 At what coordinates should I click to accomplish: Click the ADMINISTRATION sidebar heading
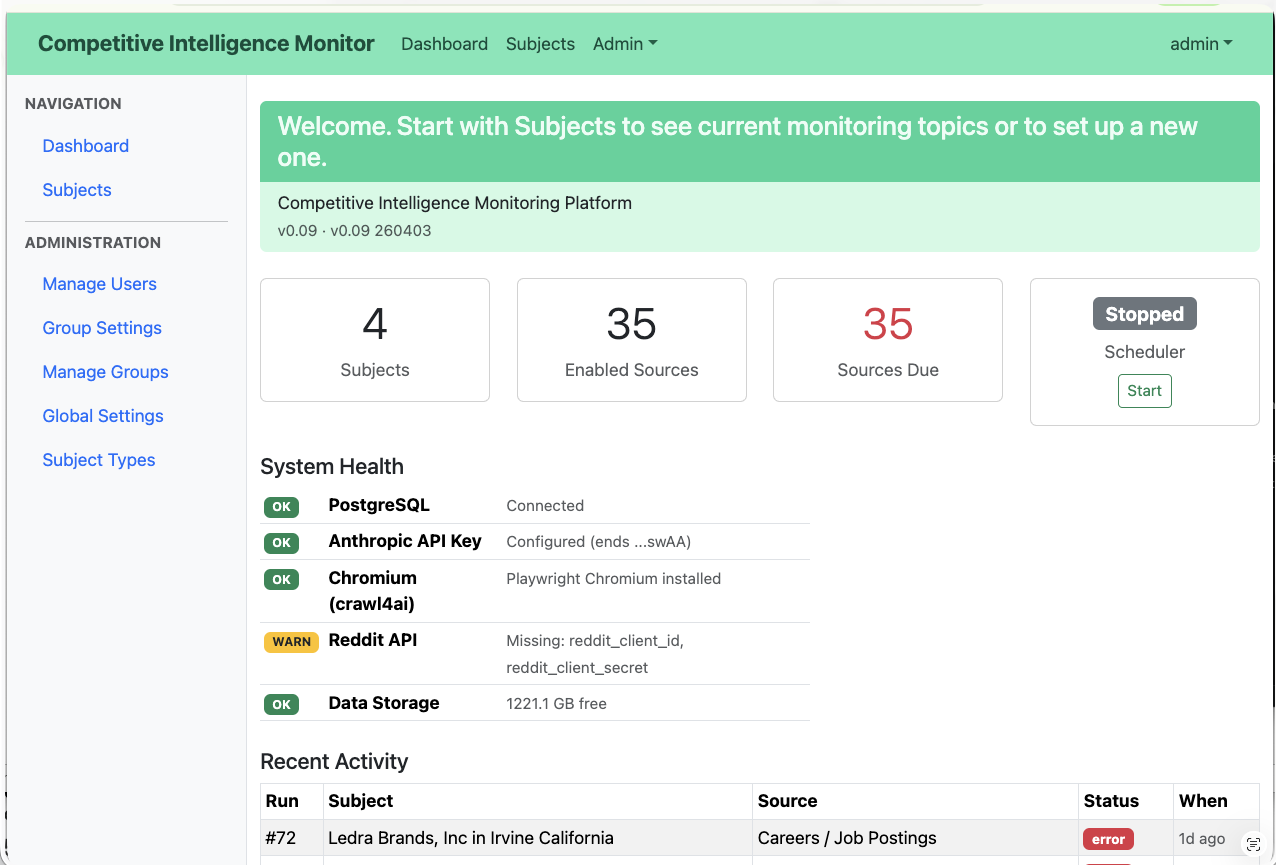(x=93, y=243)
